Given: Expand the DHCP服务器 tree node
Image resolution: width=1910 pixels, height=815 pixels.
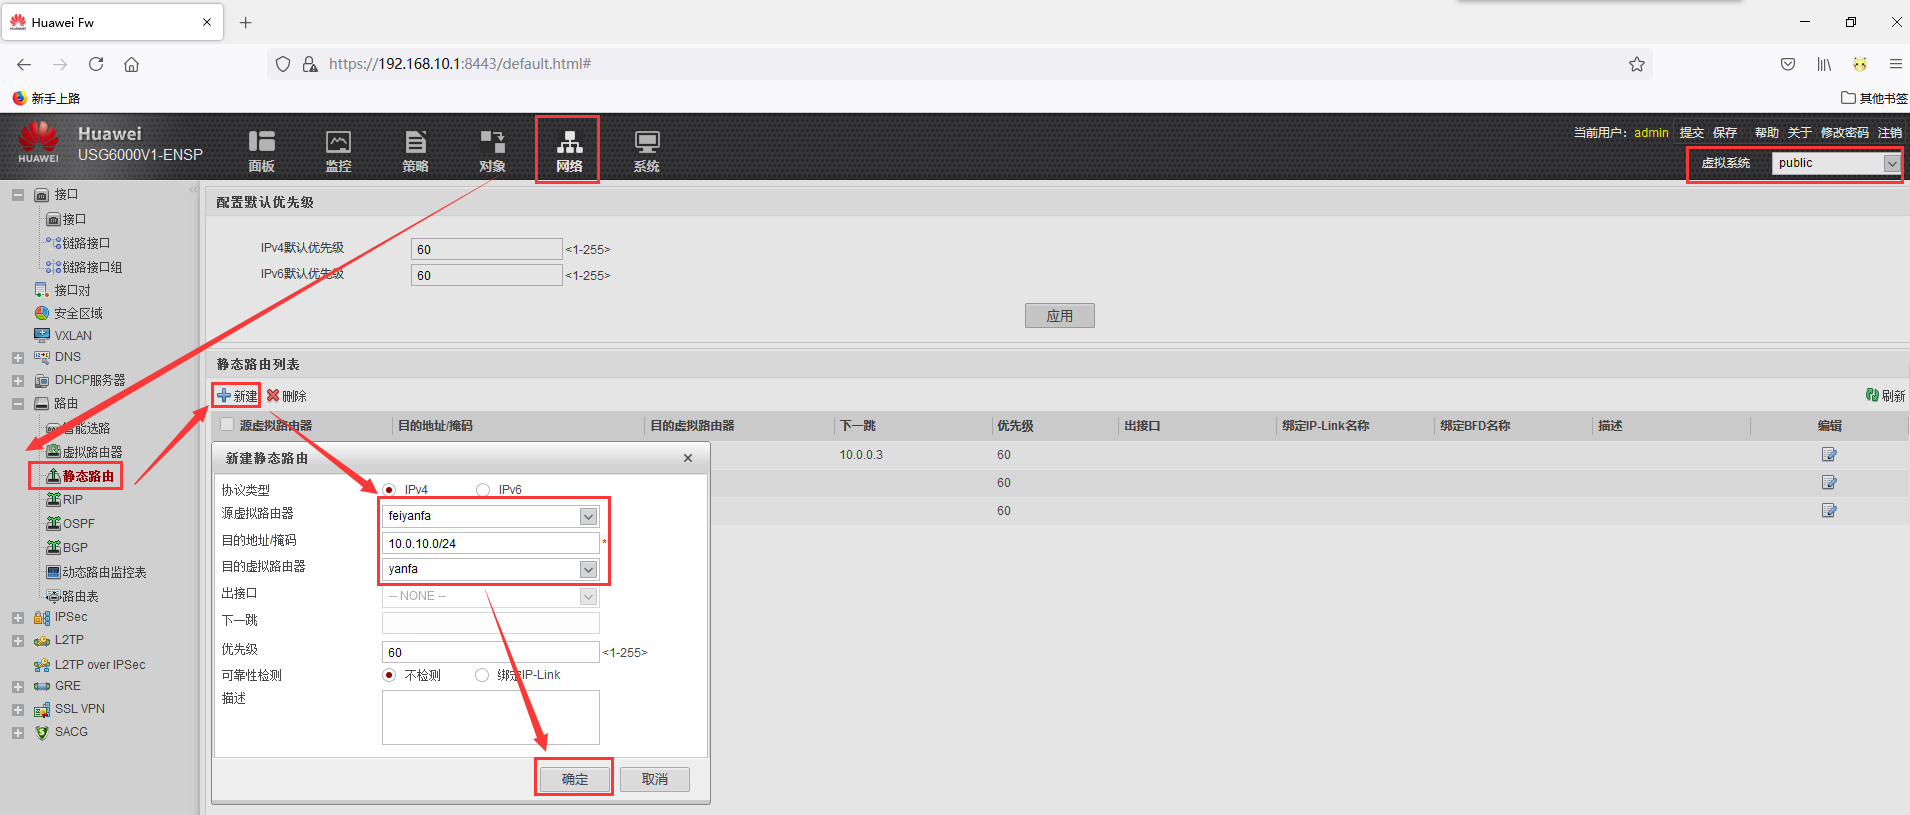Looking at the screenshot, I should pos(18,381).
